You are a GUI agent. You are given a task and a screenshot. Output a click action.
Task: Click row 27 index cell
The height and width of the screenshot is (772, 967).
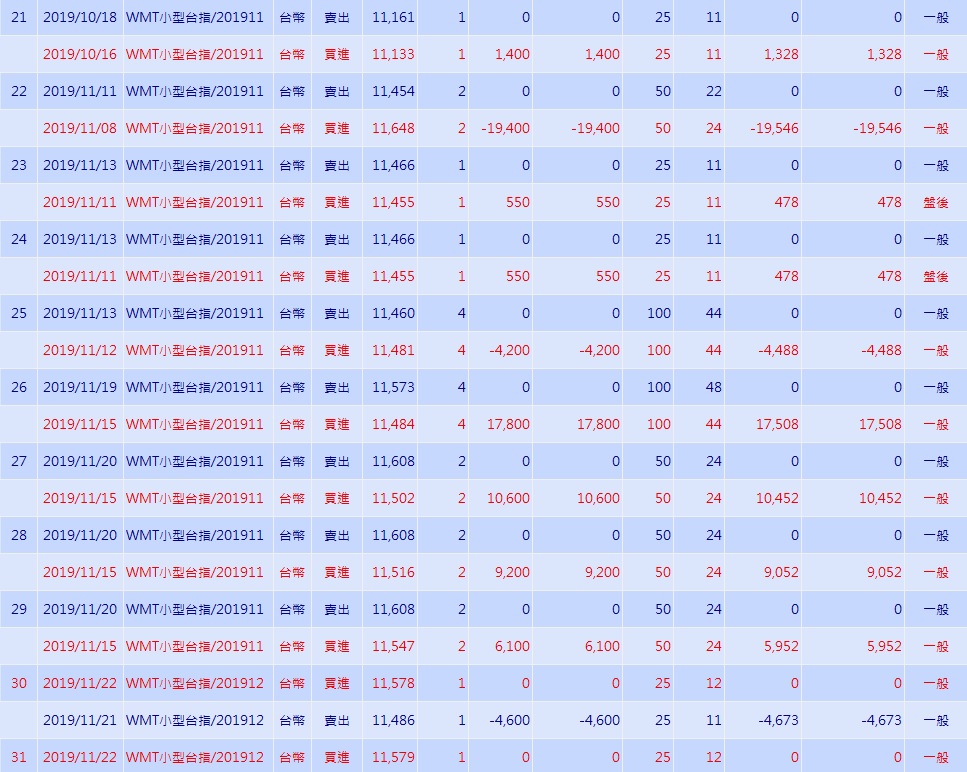coord(19,461)
